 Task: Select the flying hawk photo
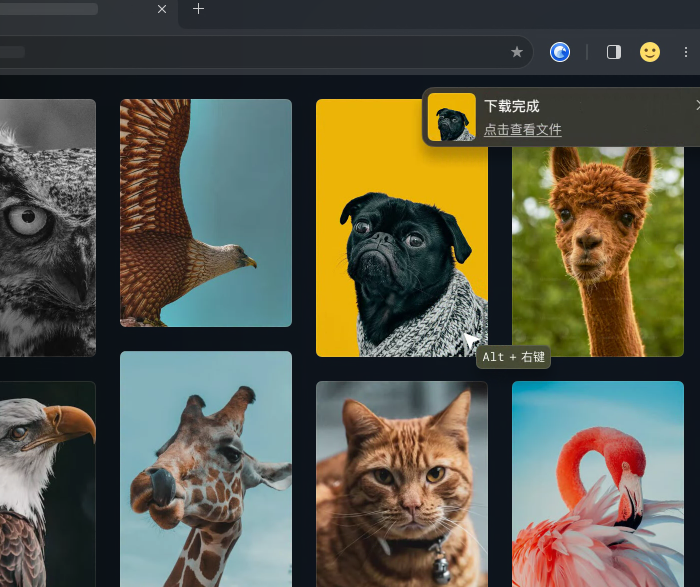pyautogui.click(x=206, y=213)
